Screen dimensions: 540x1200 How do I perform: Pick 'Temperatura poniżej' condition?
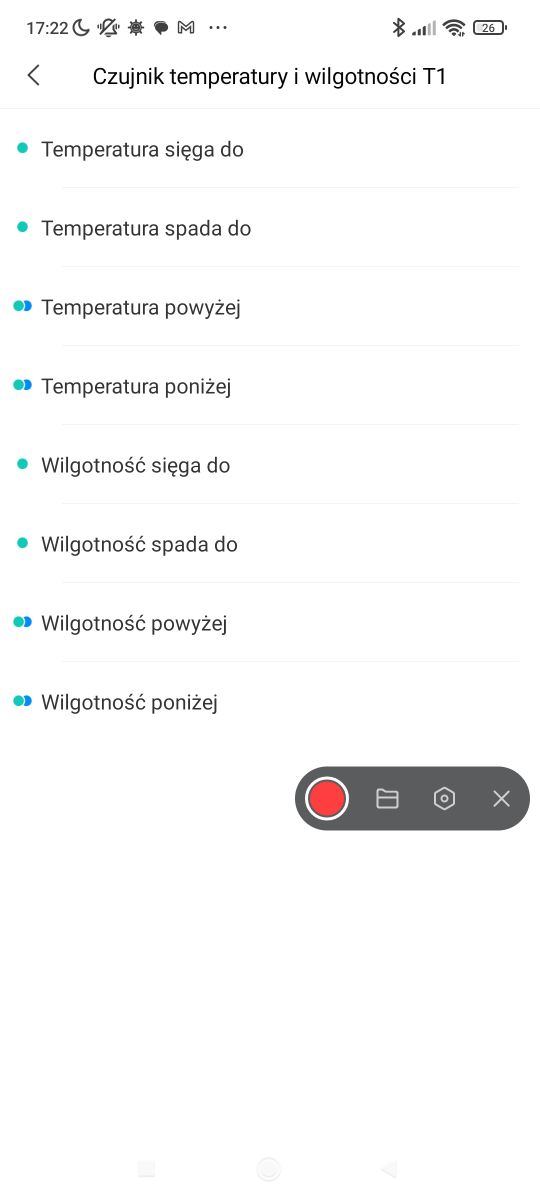270,386
